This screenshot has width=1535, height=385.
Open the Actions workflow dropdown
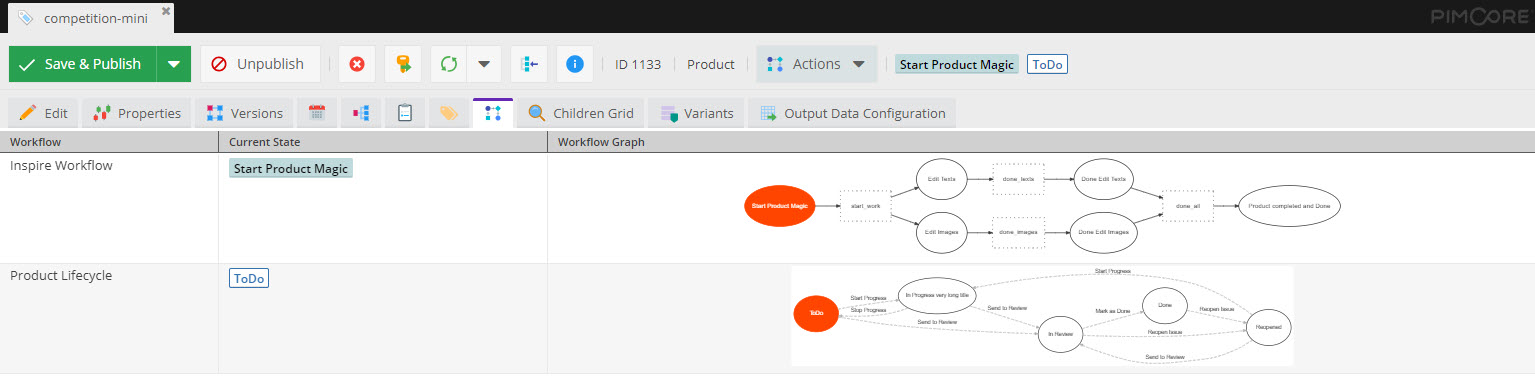point(816,64)
